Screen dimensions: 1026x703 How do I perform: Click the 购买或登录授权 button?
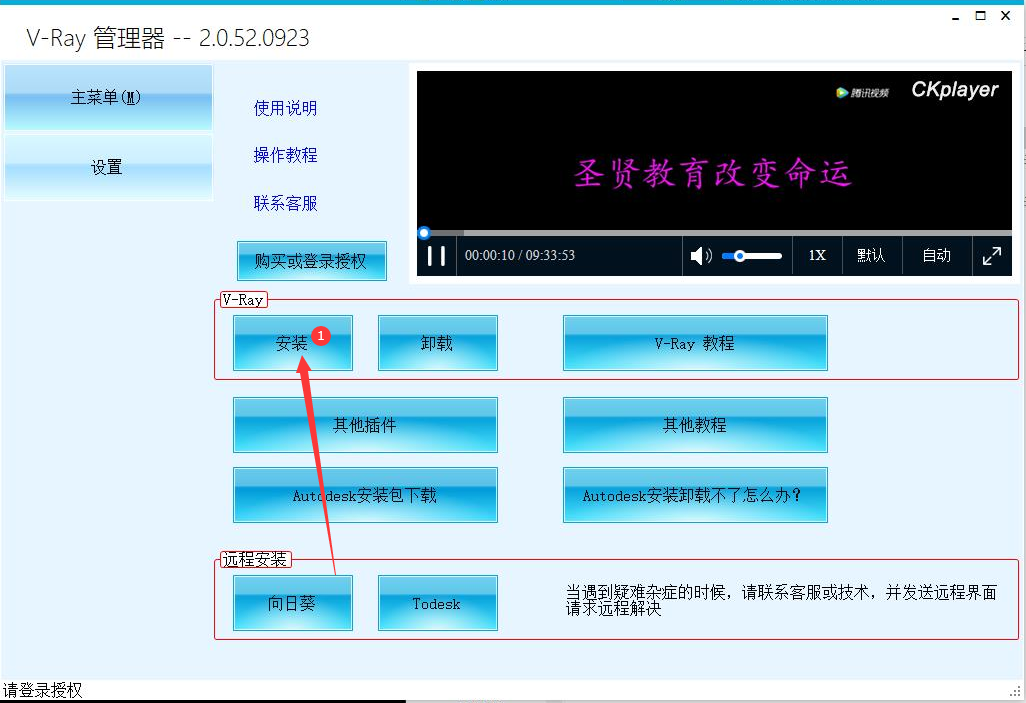(x=311, y=261)
